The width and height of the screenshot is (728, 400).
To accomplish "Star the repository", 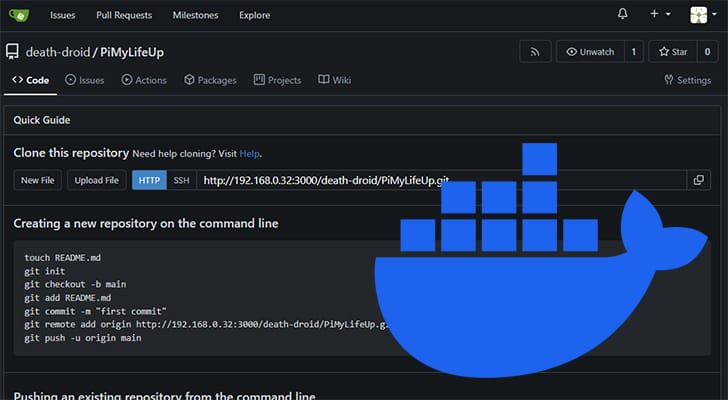I will pos(673,52).
